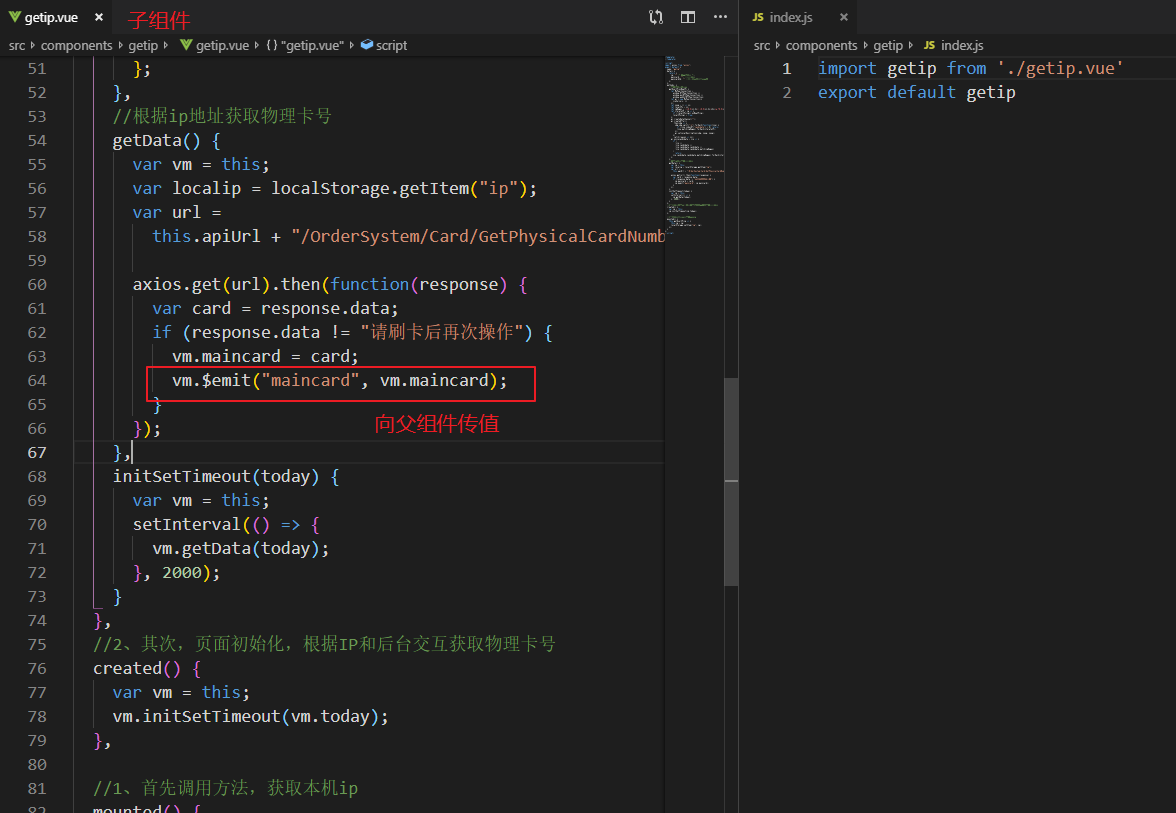Click this.apiUrl on line 58
Screen dimensions: 1176x813
click(206, 236)
